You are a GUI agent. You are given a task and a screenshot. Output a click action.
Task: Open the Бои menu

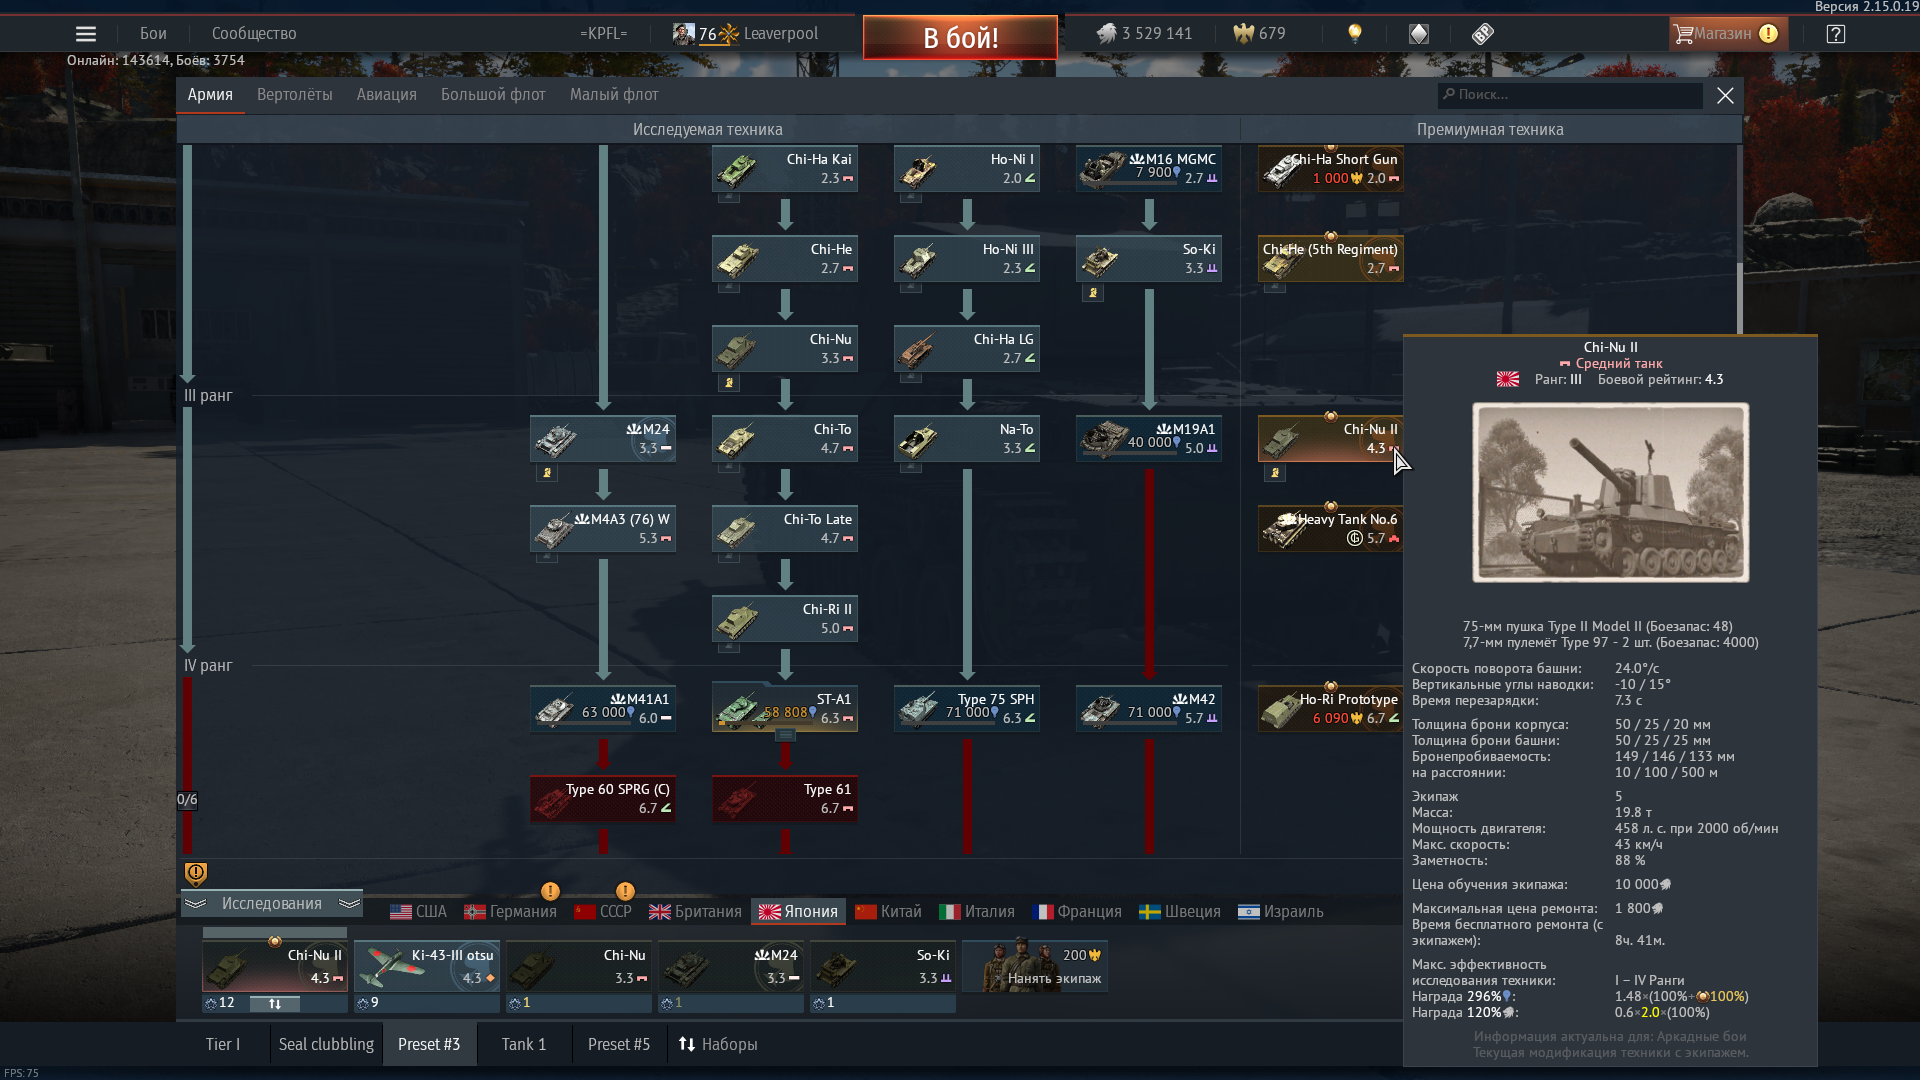tap(153, 34)
